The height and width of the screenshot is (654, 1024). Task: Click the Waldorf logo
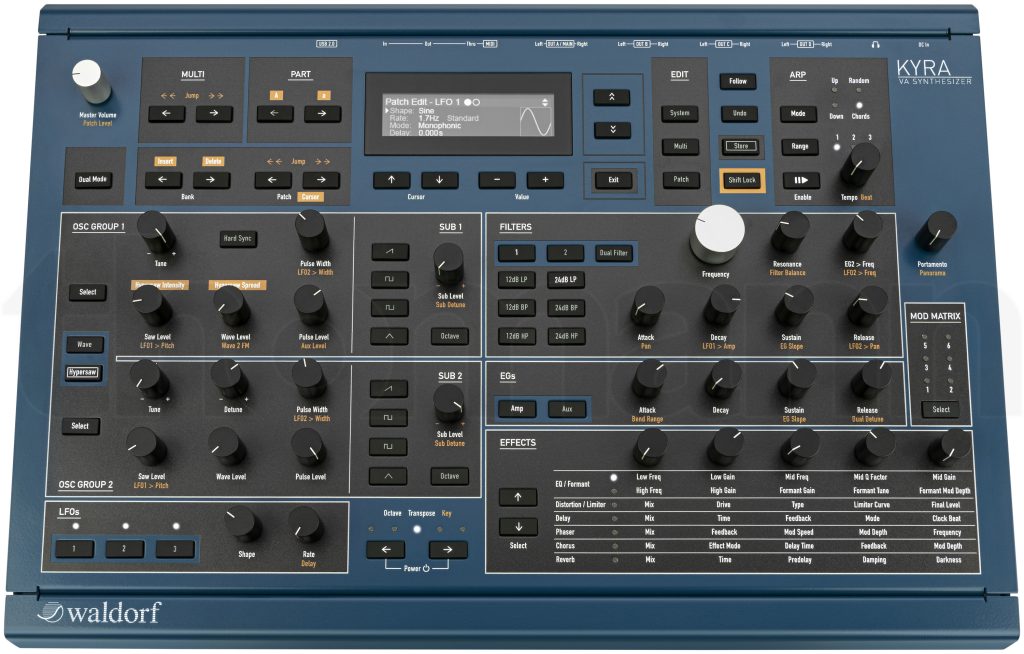point(99,612)
